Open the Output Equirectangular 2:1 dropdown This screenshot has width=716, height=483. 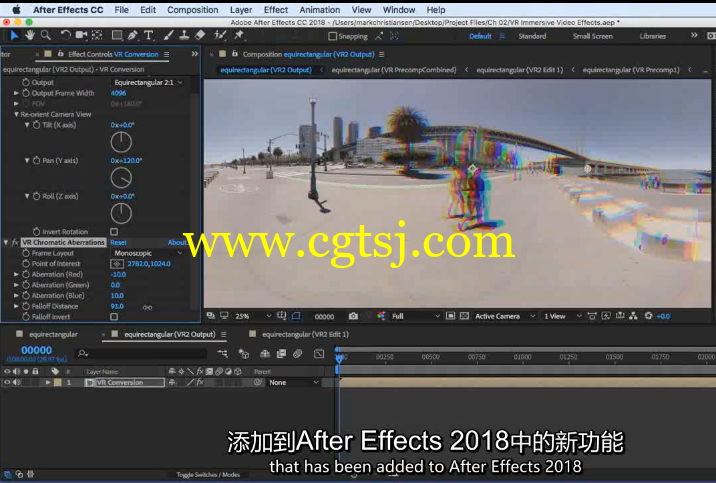coord(148,83)
